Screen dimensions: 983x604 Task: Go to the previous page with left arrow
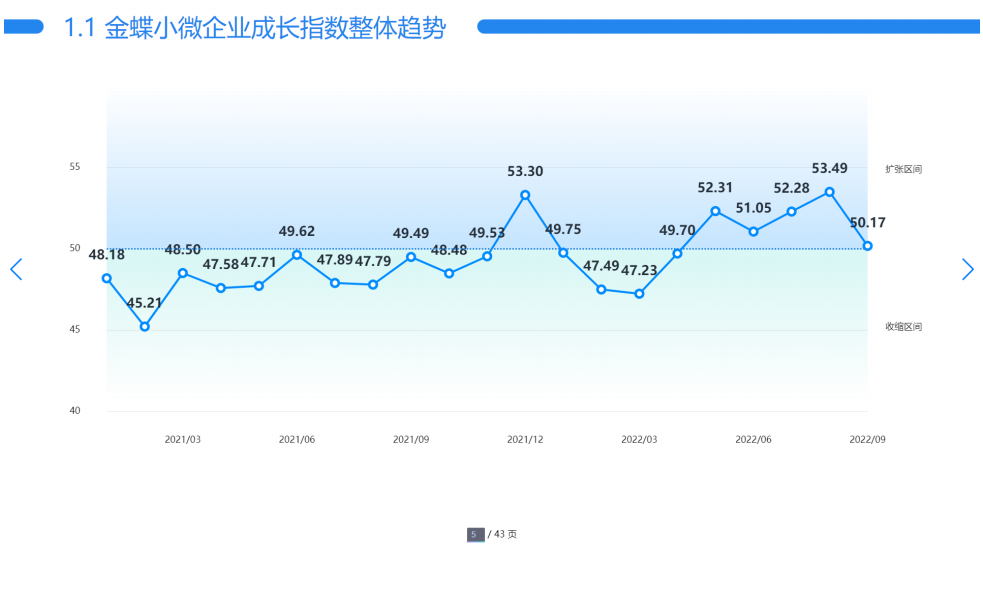(x=16, y=269)
